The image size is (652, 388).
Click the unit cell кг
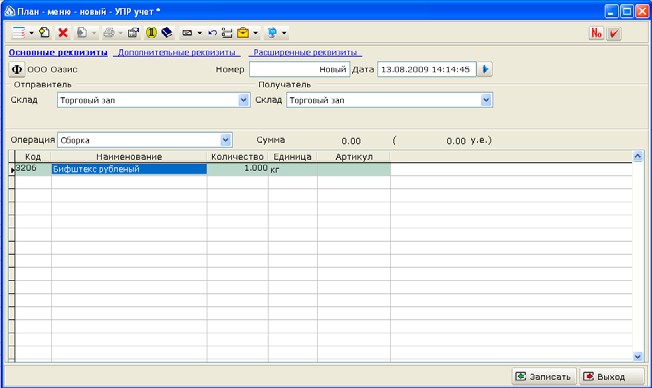point(292,169)
